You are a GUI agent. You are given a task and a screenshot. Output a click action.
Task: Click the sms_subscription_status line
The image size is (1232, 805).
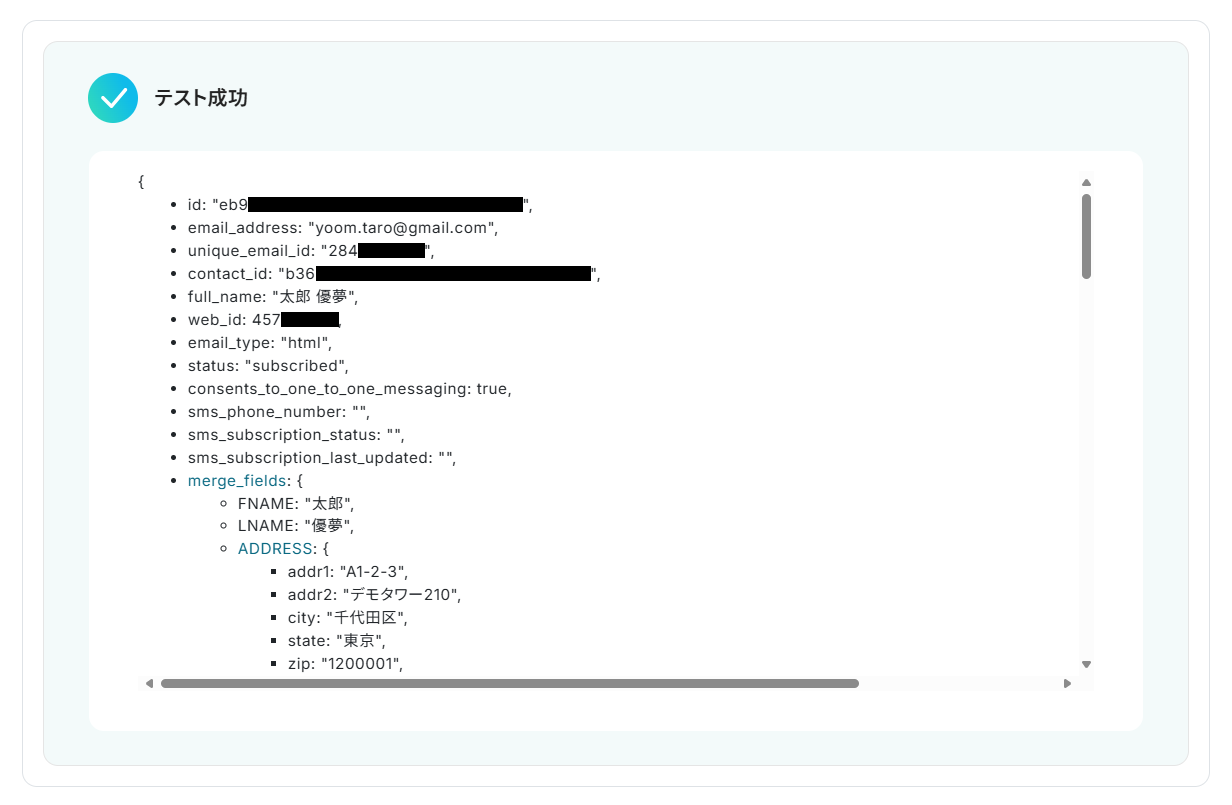296,435
